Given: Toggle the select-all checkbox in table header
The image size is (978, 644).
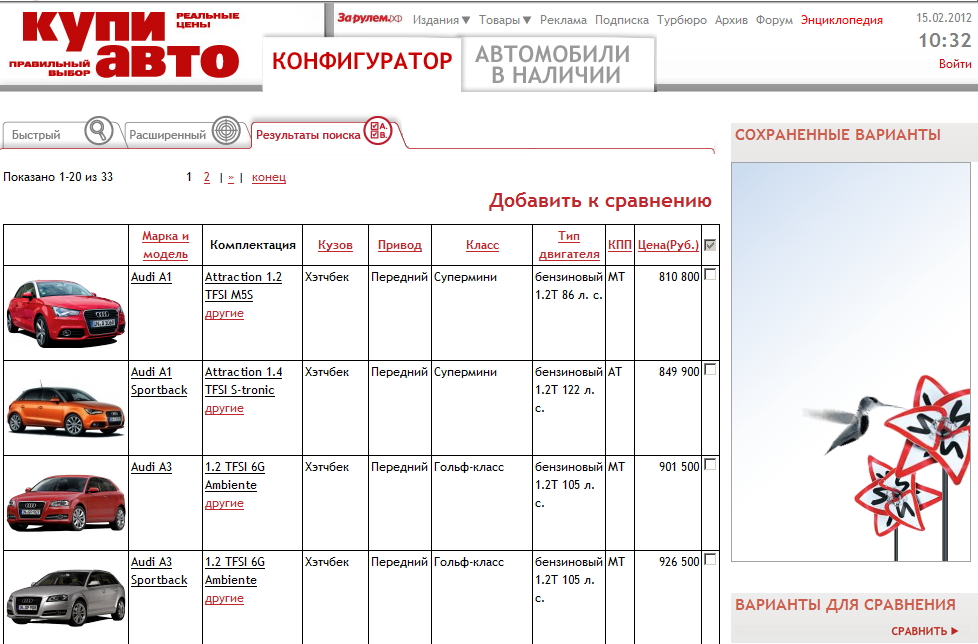Looking at the screenshot, I should [x=710, y=245].
